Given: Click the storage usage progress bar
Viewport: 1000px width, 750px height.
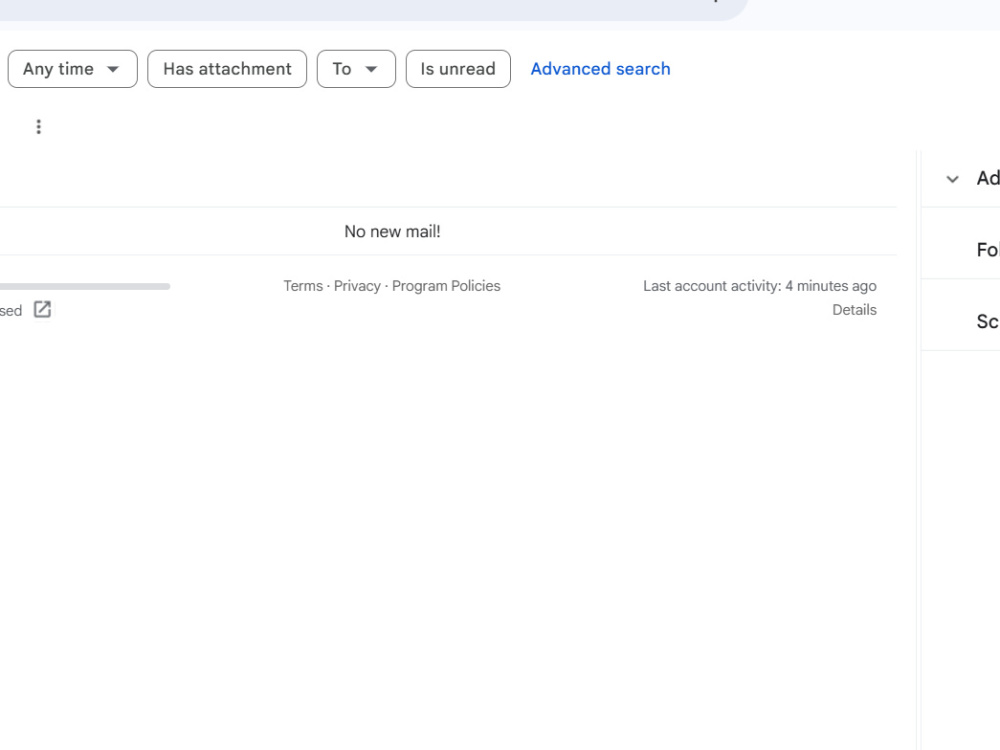Looking at the screenshot, I should 85,286.
